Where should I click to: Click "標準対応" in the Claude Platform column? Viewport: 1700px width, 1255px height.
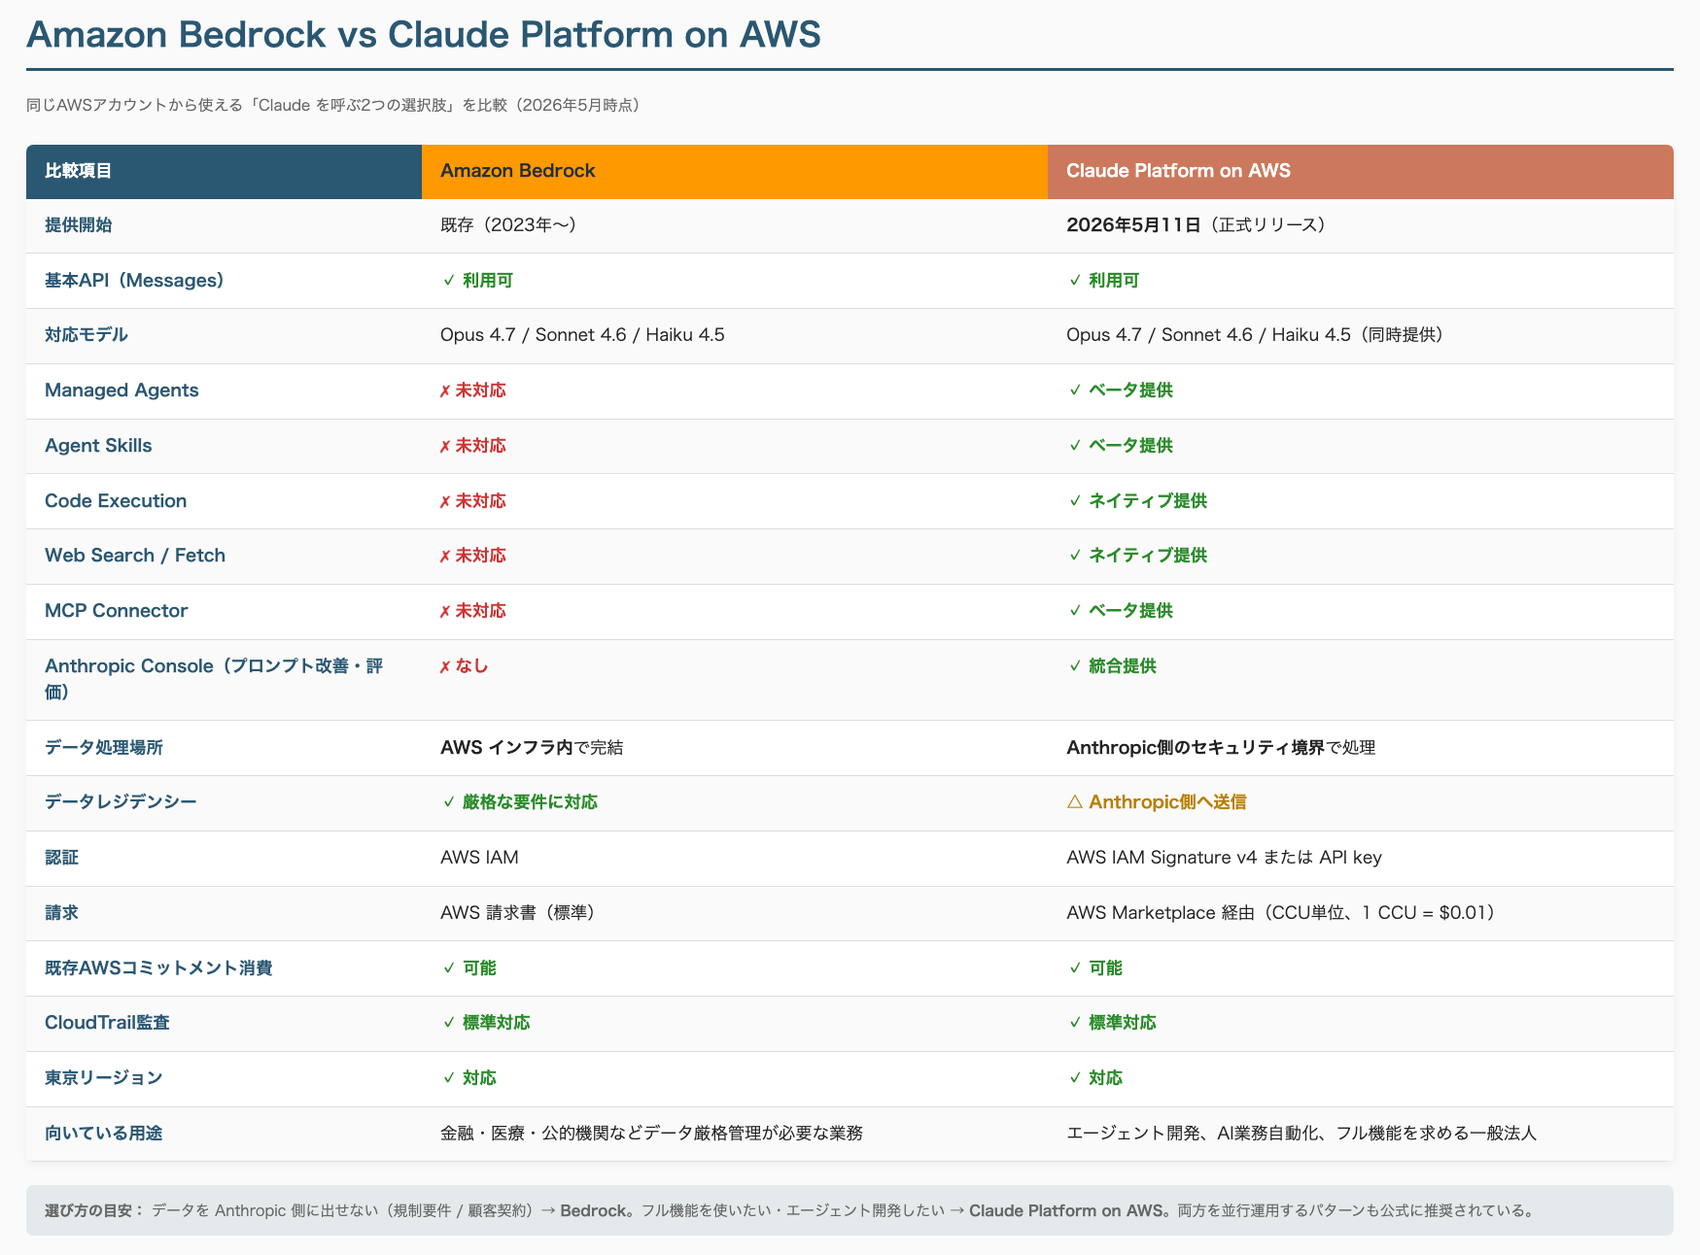1112,1023
